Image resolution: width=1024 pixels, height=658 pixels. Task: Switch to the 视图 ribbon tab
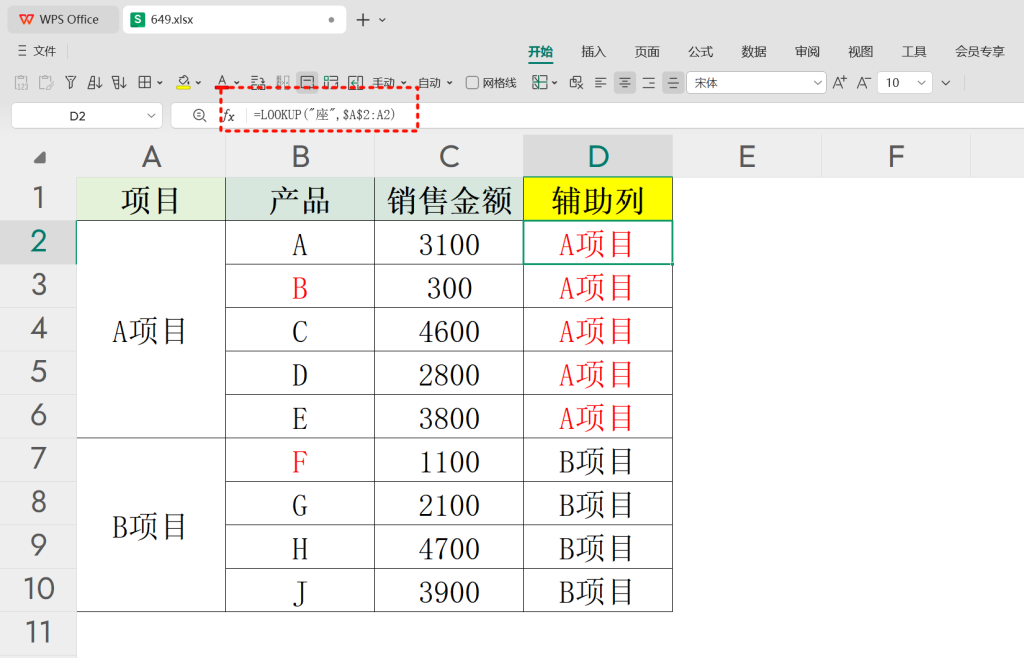[861, 52]
